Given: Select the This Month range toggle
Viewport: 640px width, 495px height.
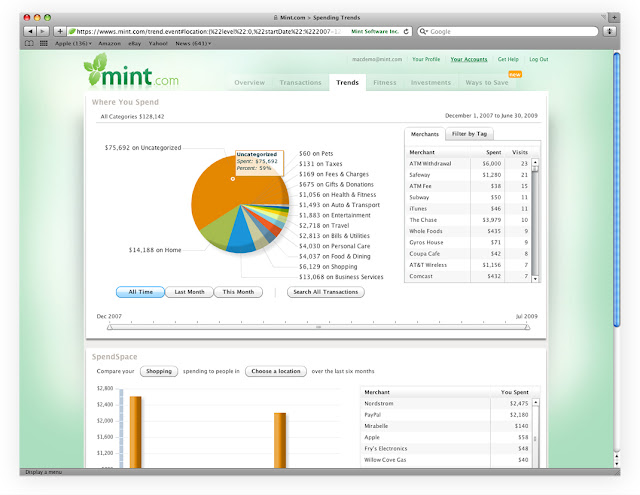Looking at the screenshot, I should 238,292.
